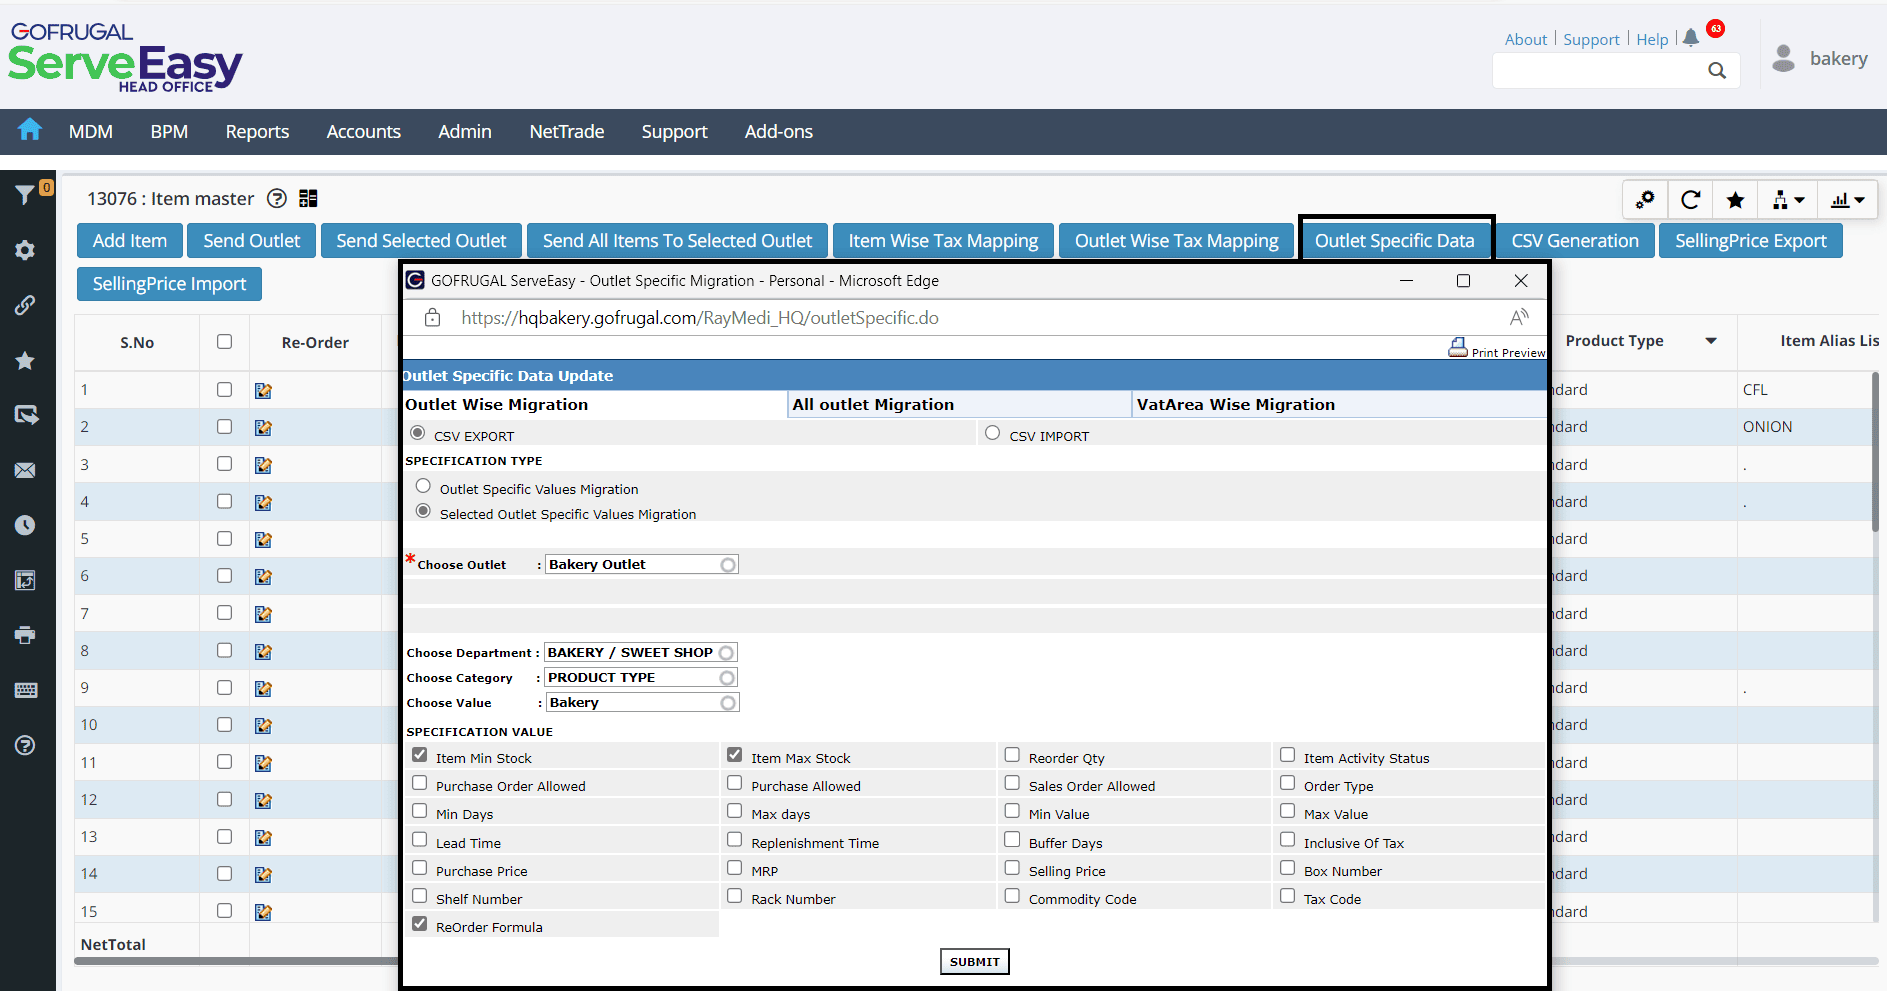Click the grid layout icon beside Item master
This screenshot has height=991, width=1887.
(308, 198)
